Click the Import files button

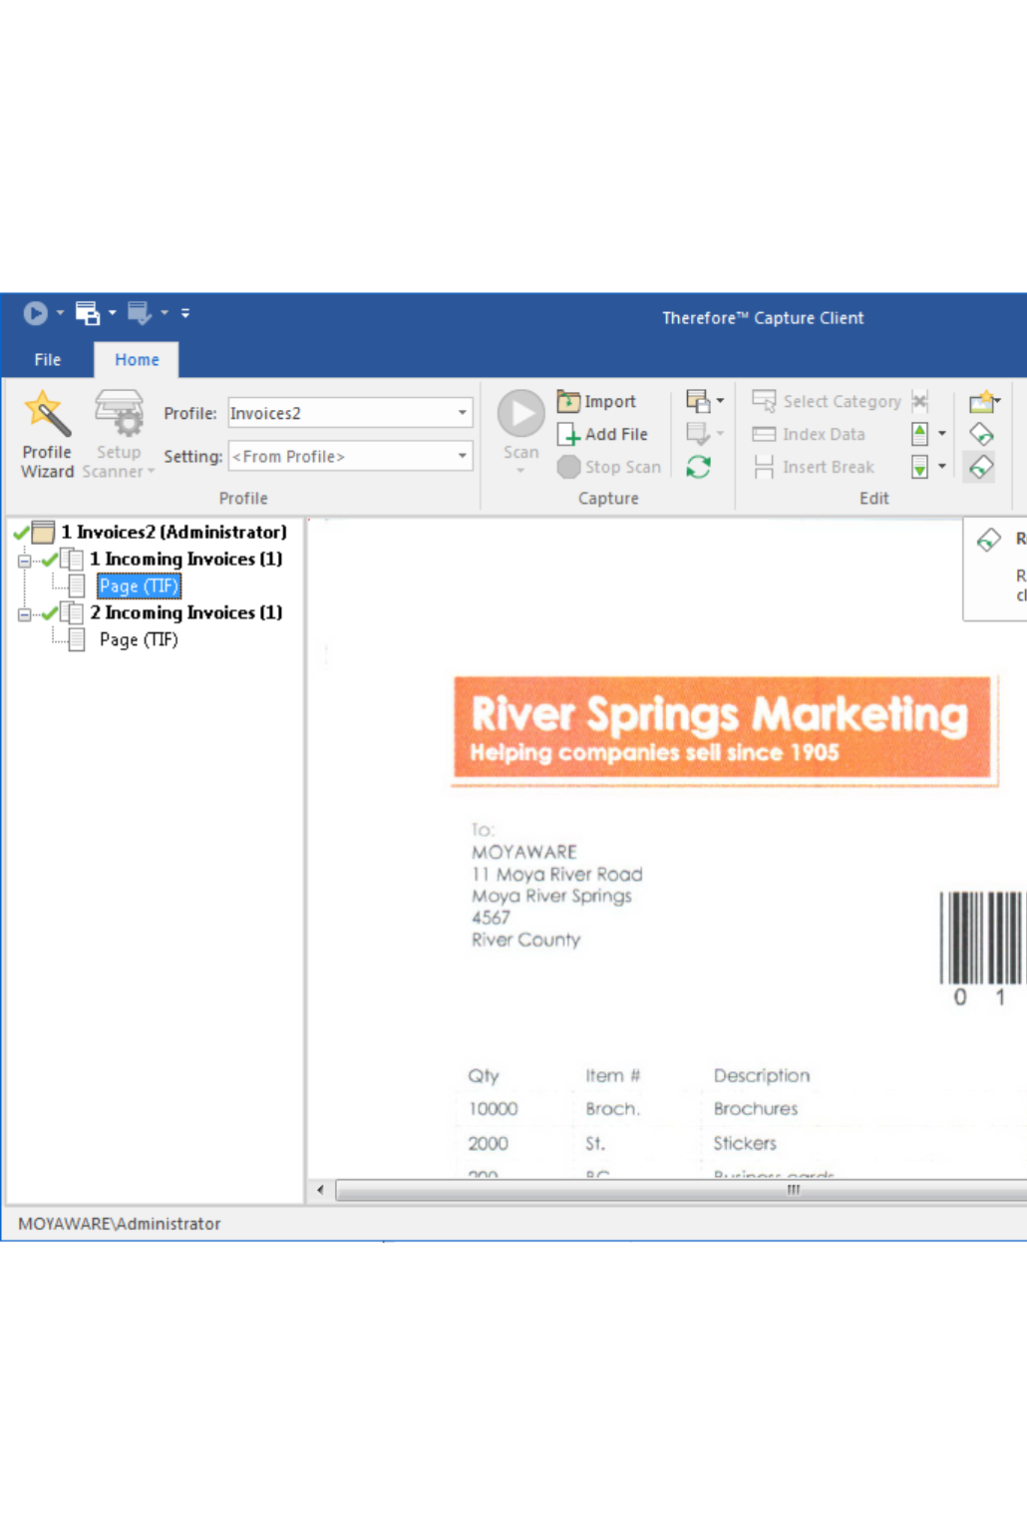pyautogui.click(x=598, y=401)
